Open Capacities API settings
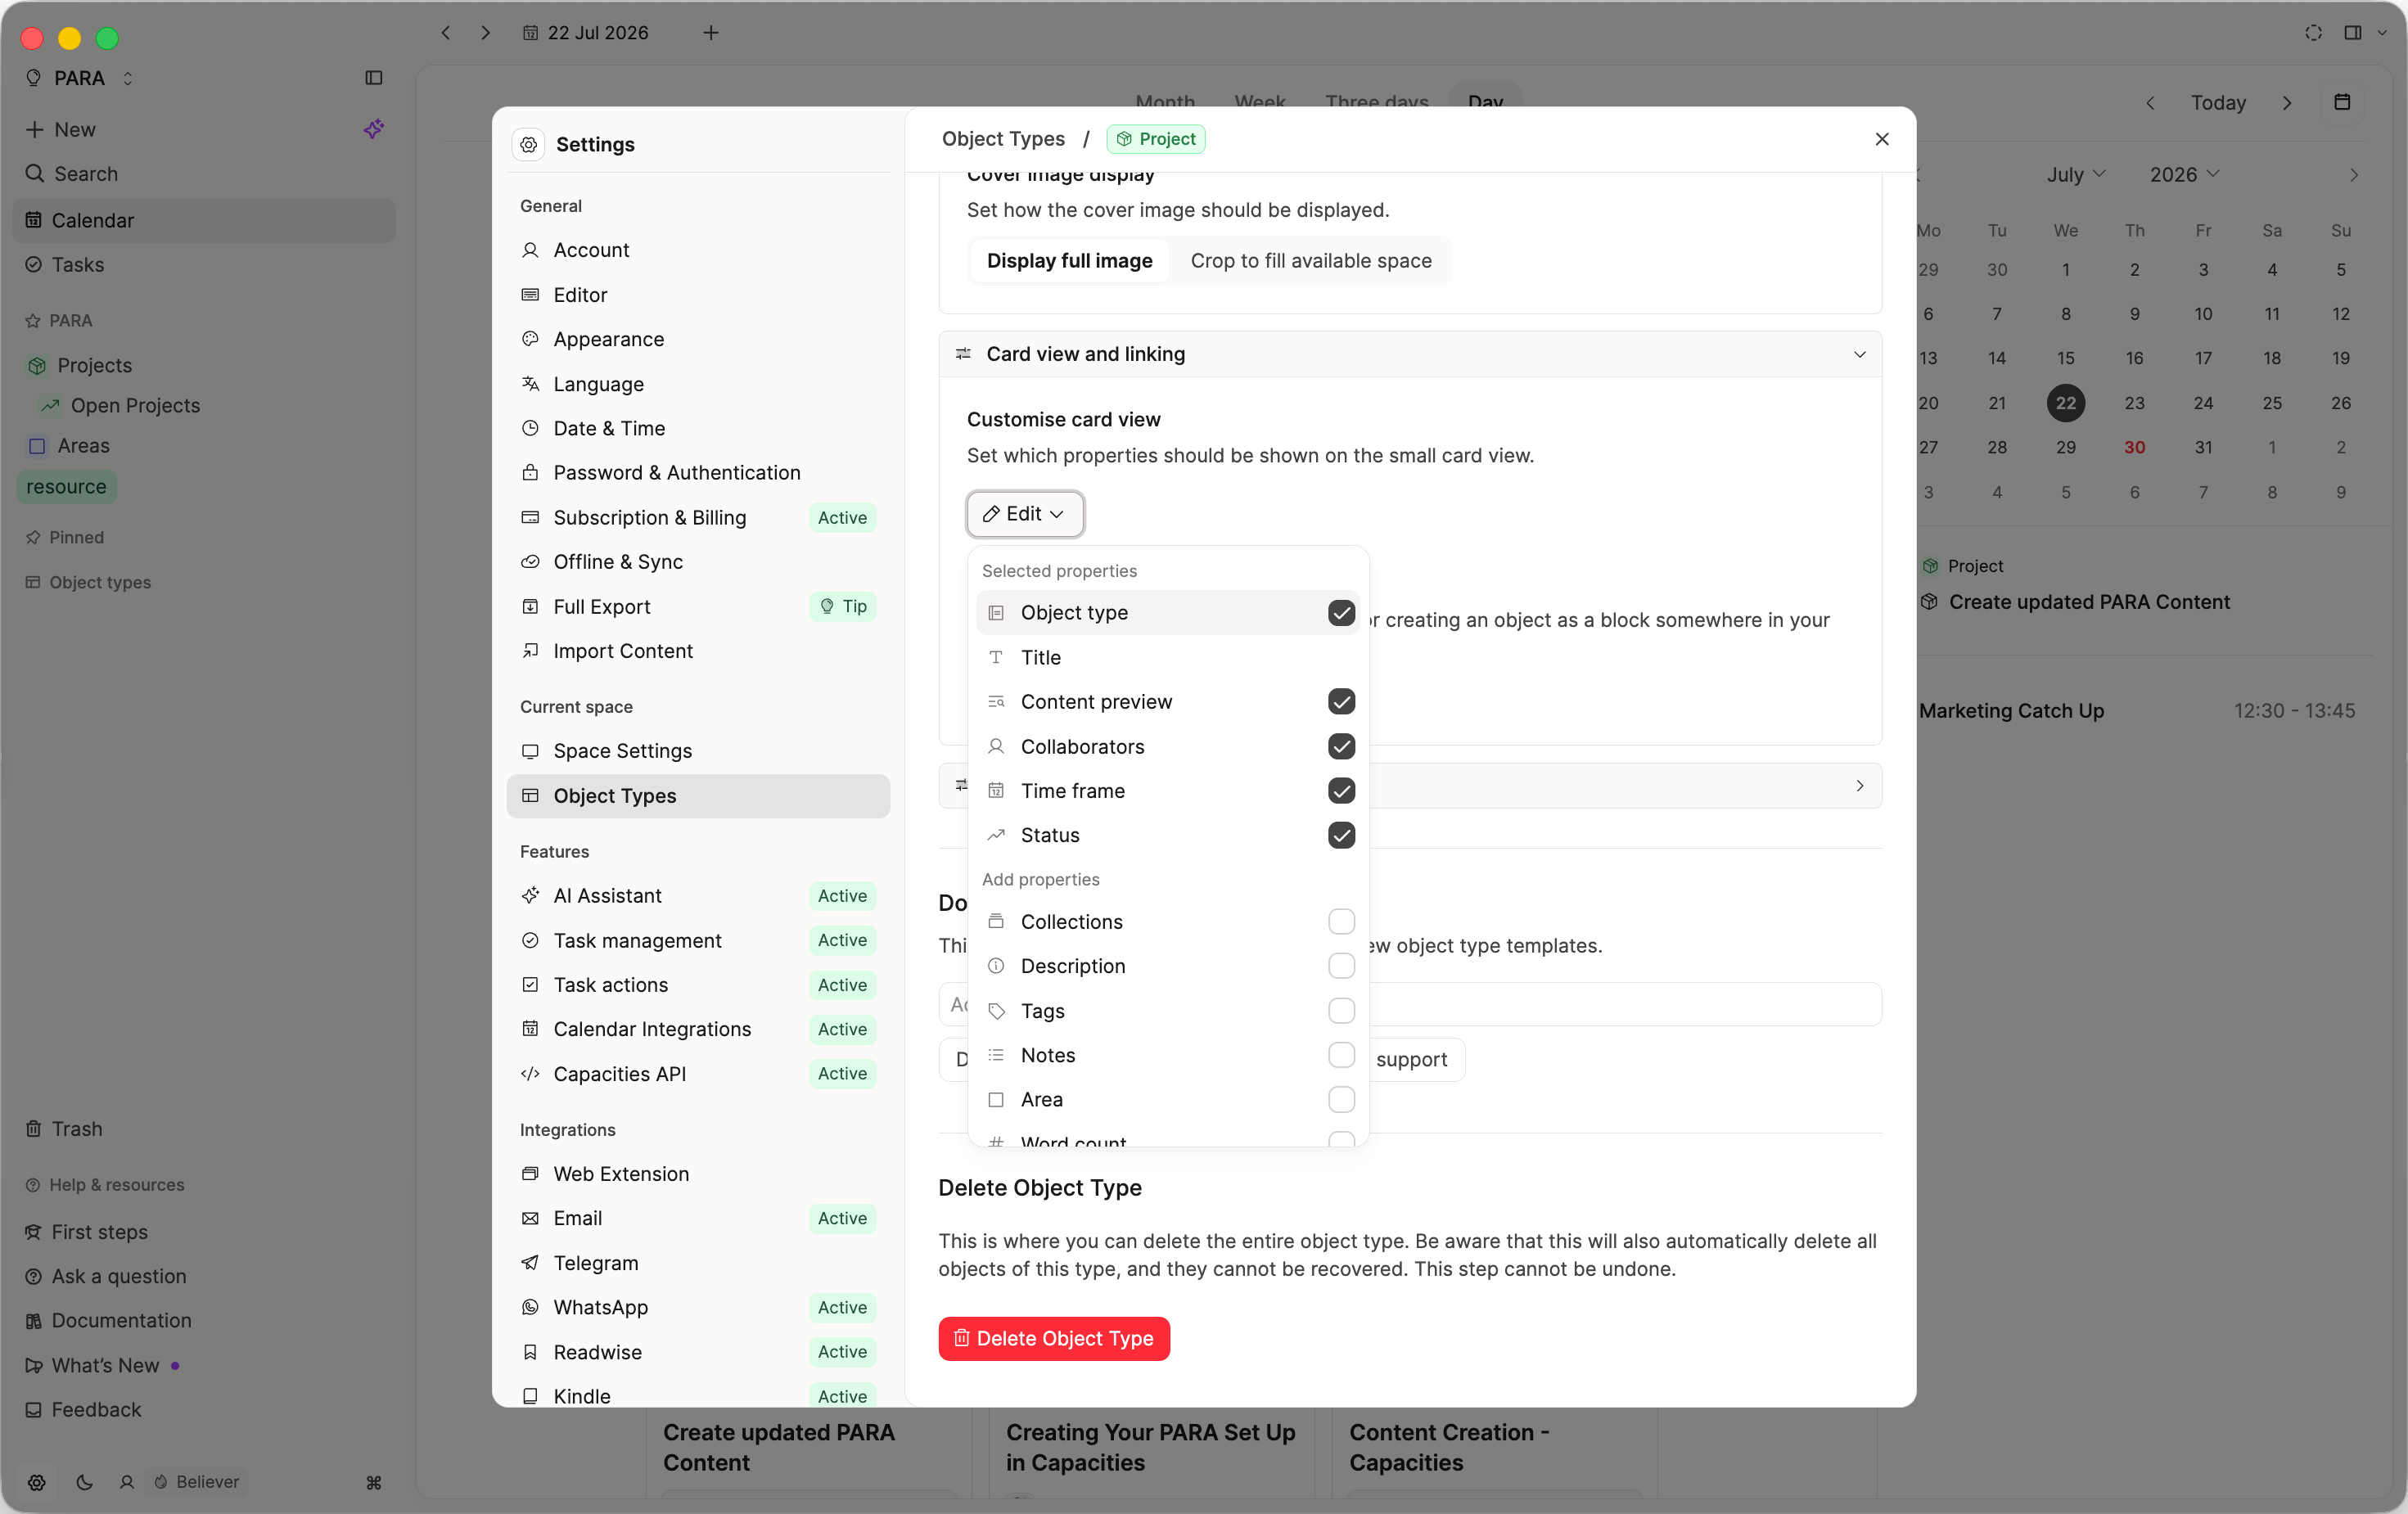2408x1514 pixels. (698, 1073)
